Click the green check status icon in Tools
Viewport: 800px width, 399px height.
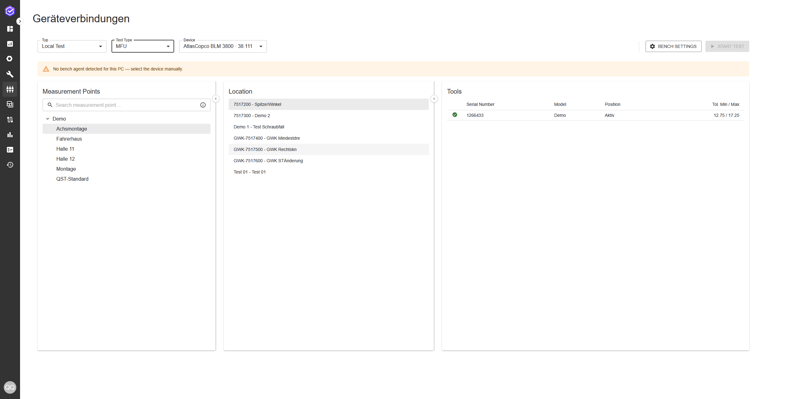455,115
